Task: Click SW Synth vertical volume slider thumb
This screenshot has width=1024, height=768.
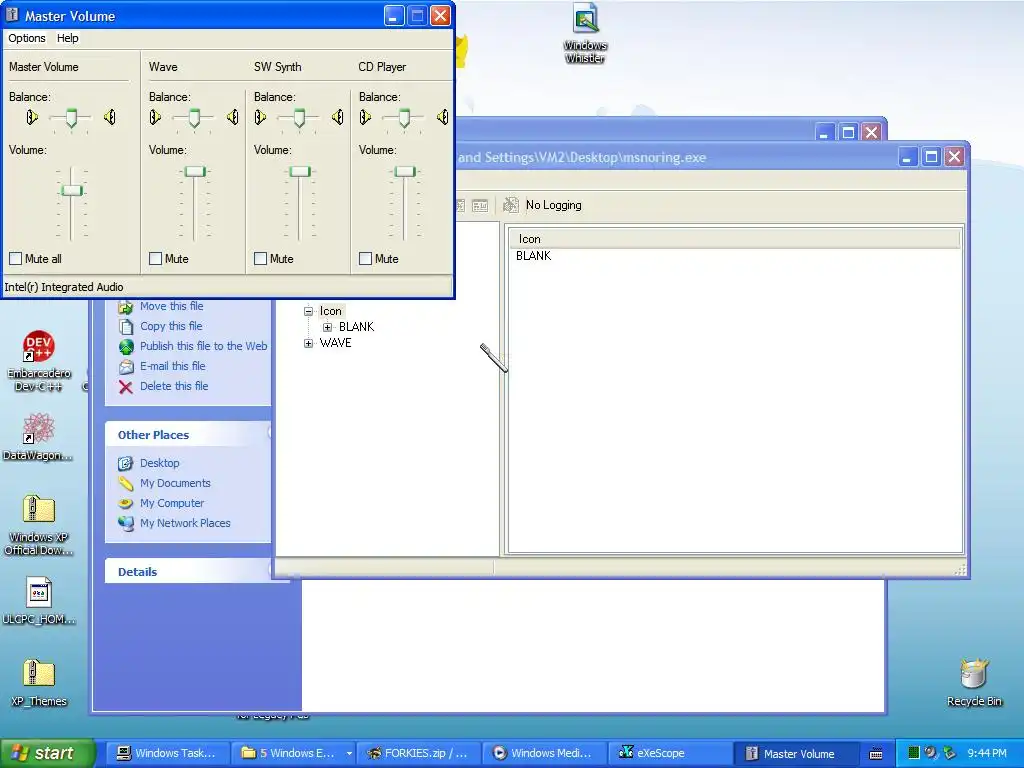Action: [x=300, y=172]
